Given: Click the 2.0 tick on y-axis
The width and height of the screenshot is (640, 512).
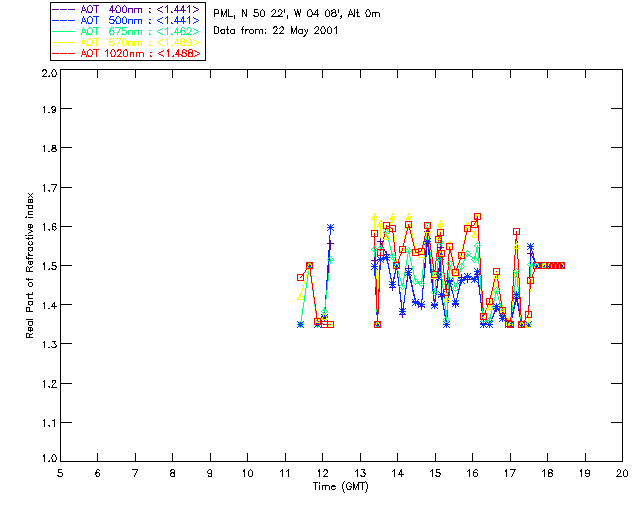Looking at the screenshot, I should [x=47, y=74].
